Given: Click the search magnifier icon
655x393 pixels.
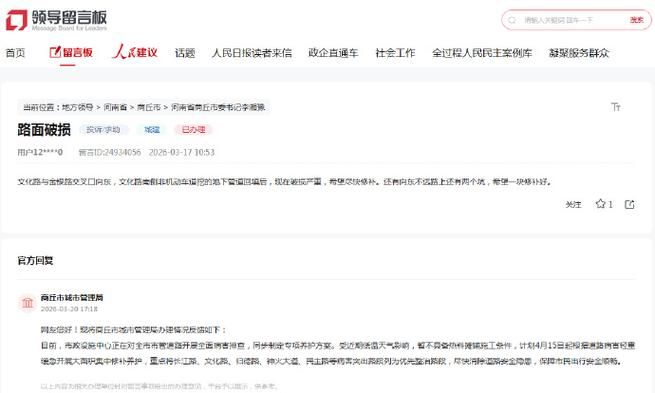Looking at the screenshot, I should [x=512, y=20].
